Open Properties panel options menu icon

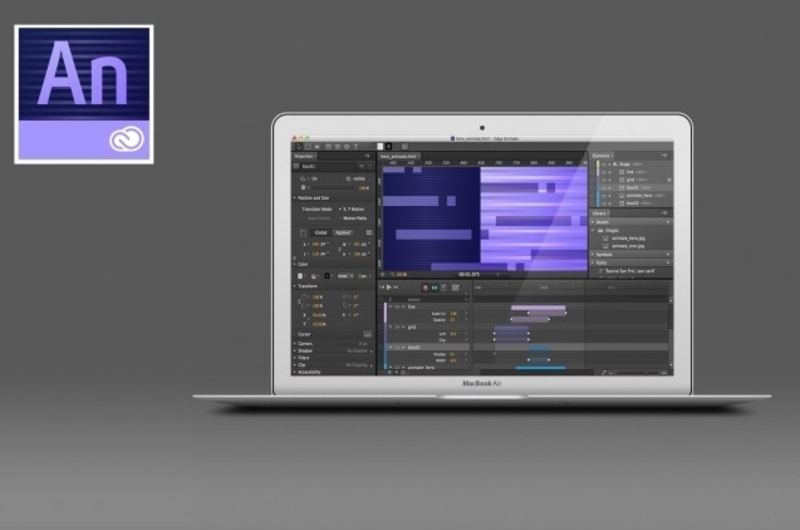click(x=366, y=156)
